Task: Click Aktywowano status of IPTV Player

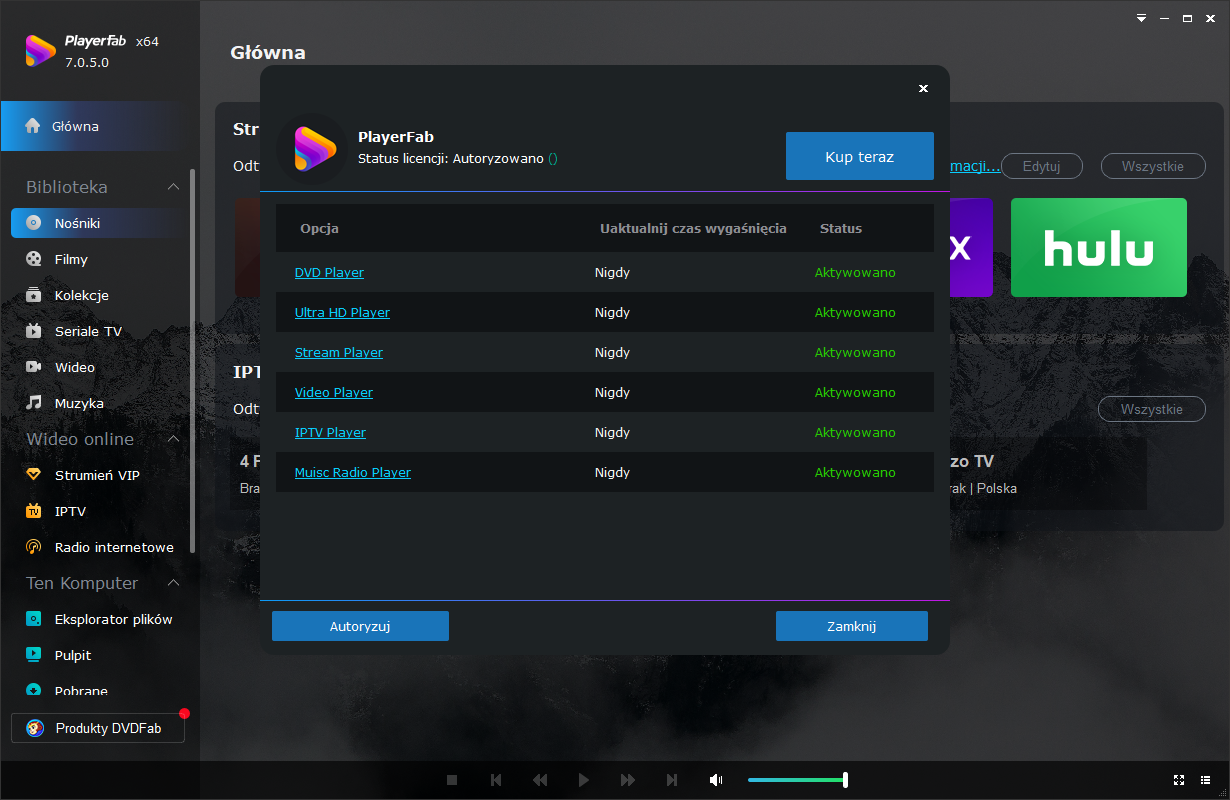Action: (x=855, y=432)
